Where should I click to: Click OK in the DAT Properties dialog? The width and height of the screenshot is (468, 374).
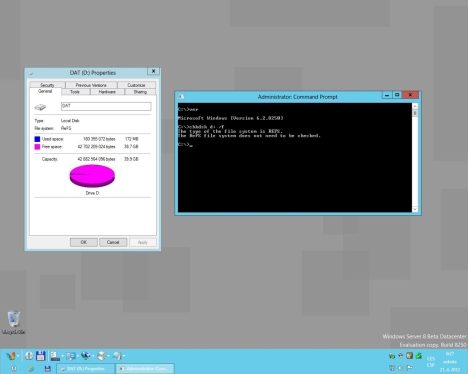(x=84, y=242)
